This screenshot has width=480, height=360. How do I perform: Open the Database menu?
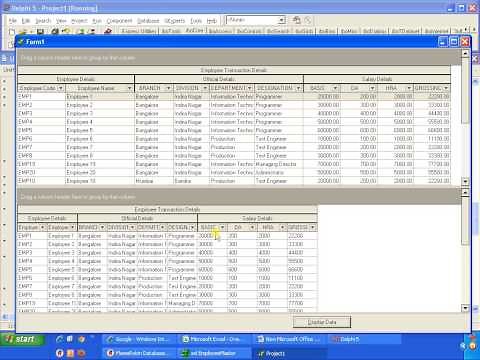(x=148, y=21)
